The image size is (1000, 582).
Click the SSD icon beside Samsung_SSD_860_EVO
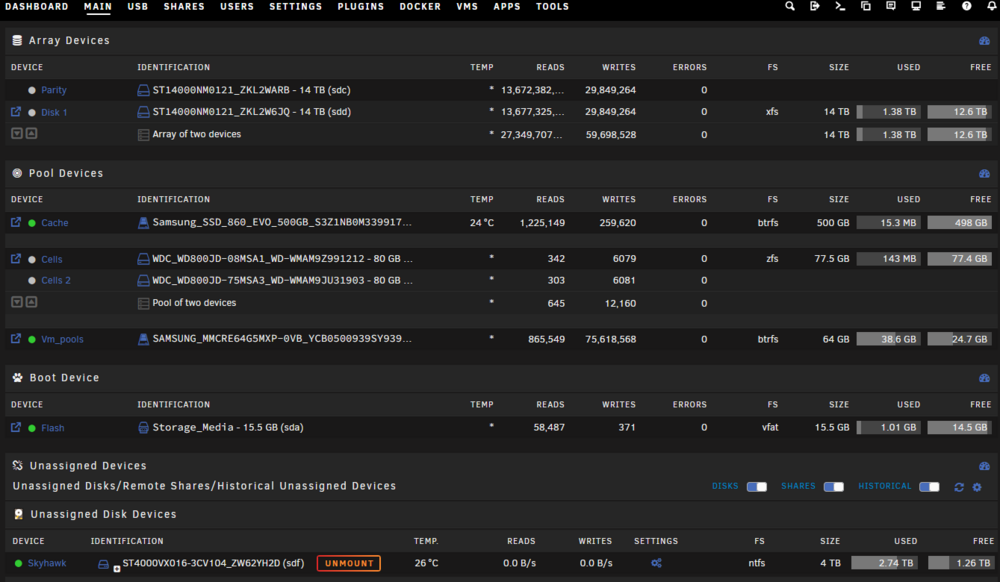[x=143, y=222]
